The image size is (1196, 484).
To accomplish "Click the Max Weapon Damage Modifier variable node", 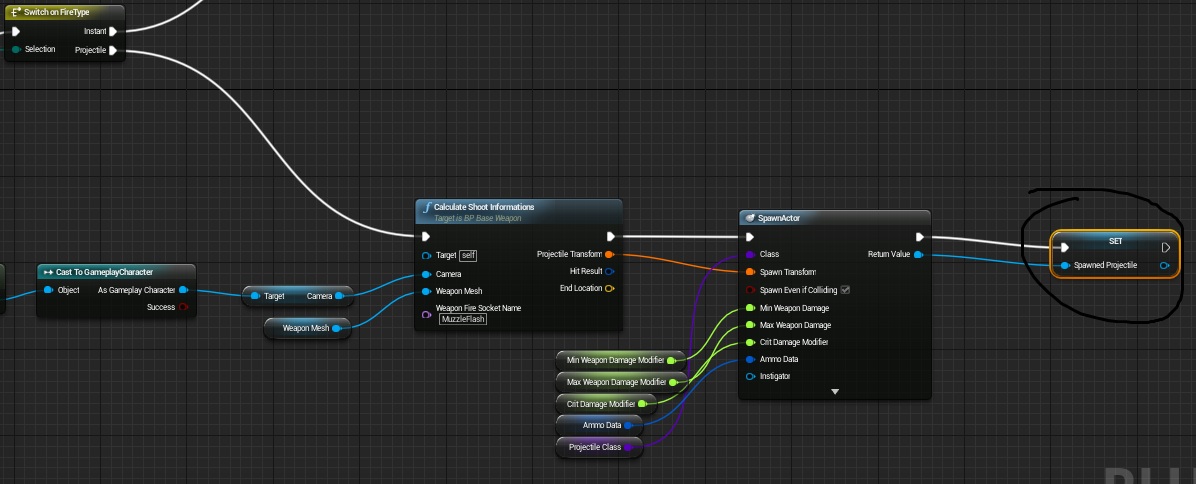I will coord(622,382).
